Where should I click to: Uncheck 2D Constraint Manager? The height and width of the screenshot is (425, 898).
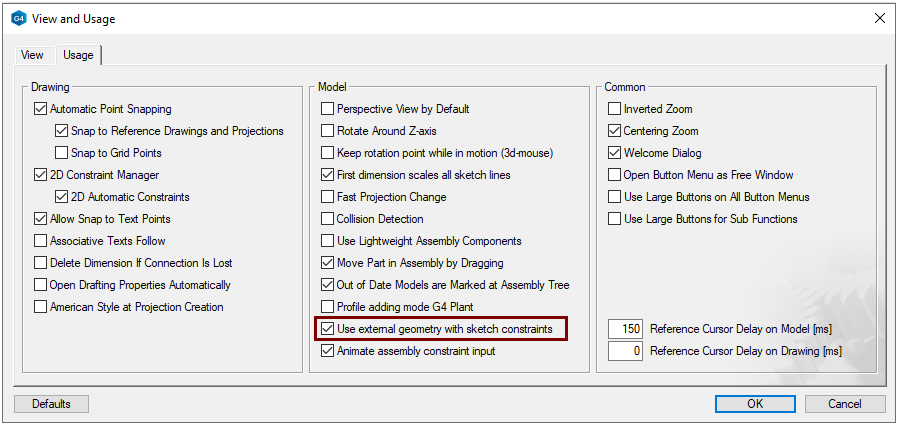coord(41,175)
